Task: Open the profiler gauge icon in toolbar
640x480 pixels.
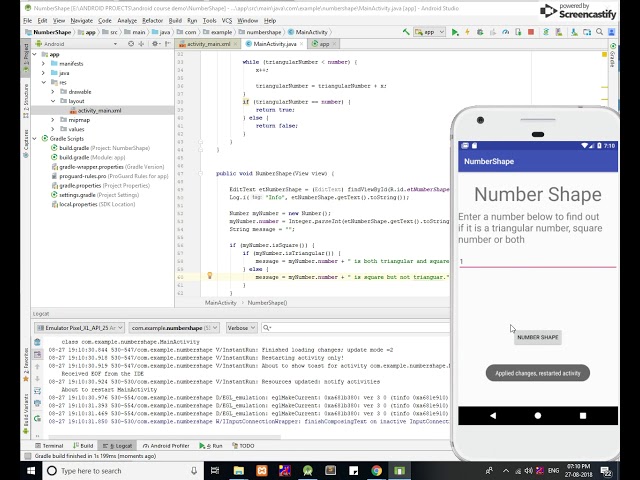Action: [505, 32]
